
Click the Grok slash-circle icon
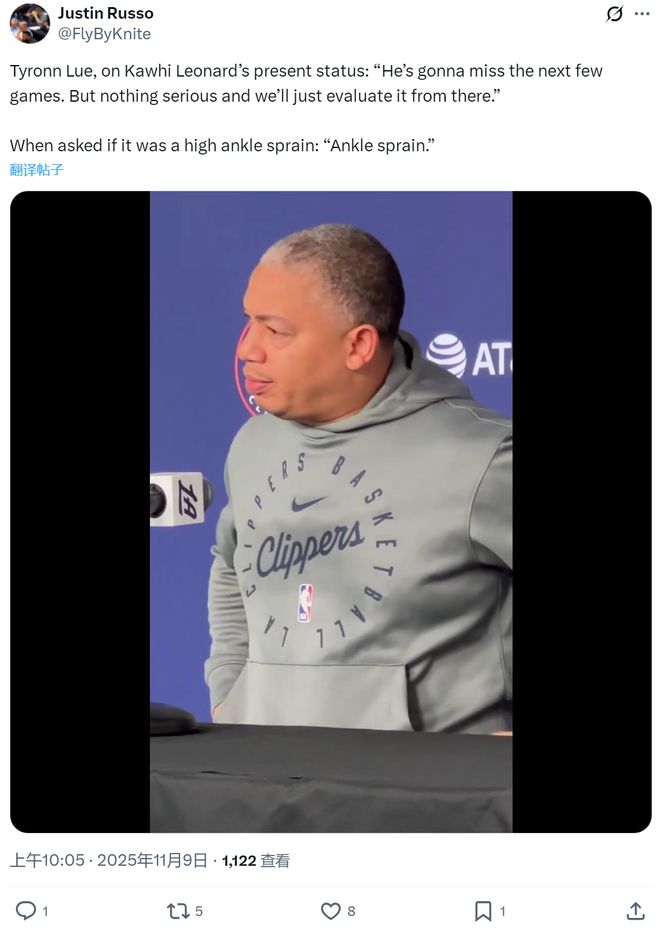coord(614,13)
